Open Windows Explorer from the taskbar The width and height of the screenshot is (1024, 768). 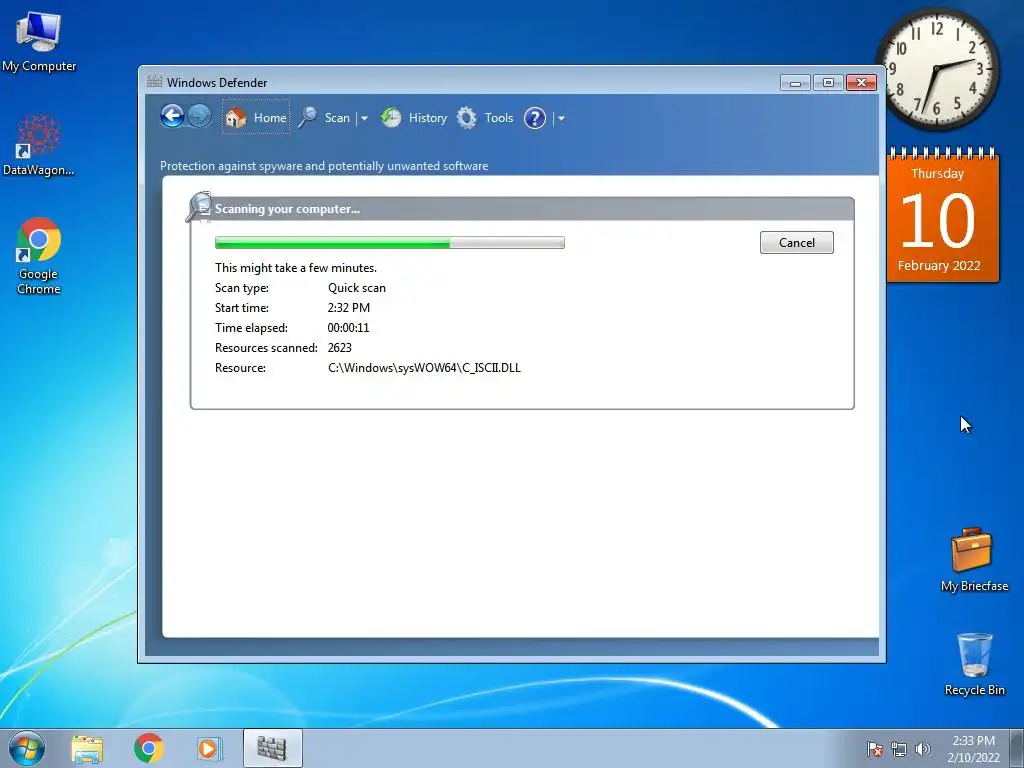coord(87,748)
